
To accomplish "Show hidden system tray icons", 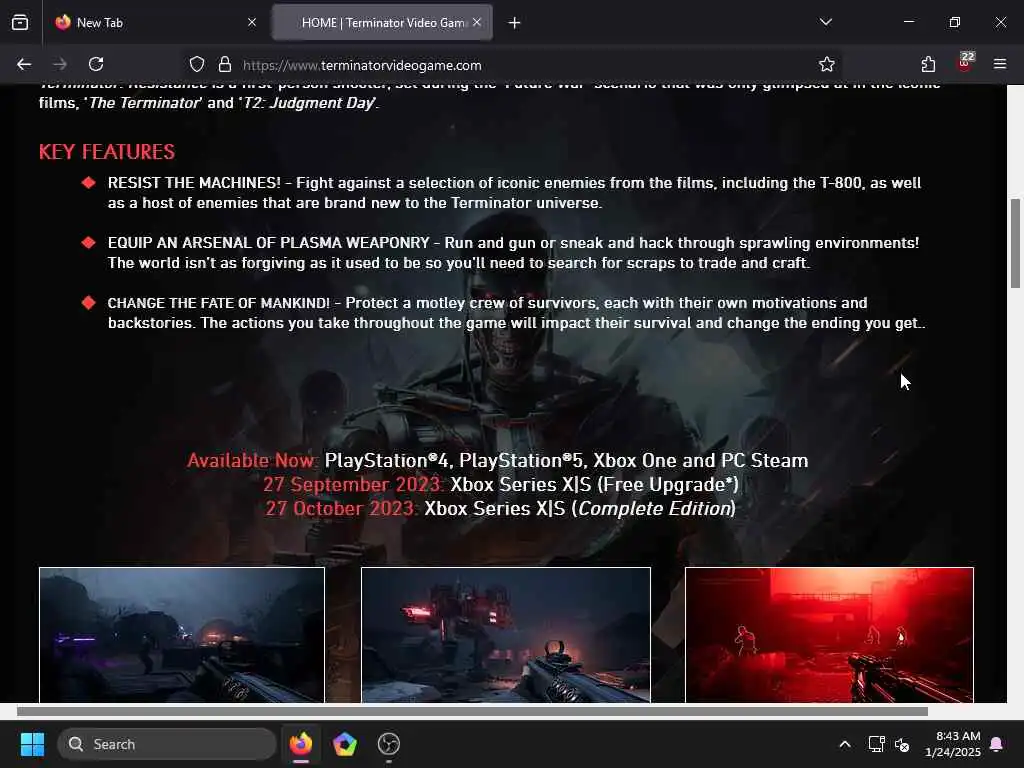I will pyautogui.click(x=844, y=744).
